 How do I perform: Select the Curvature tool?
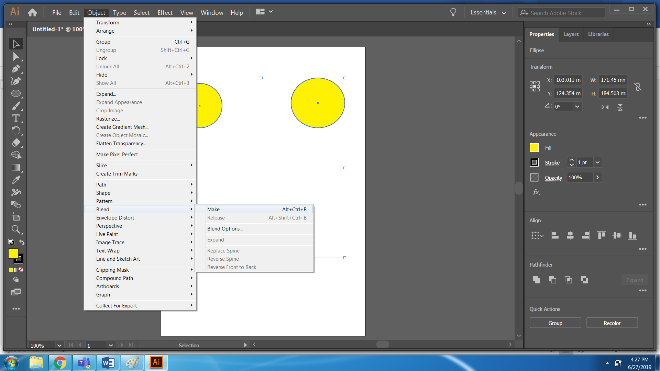pyautogui.click(x=16, y=81)
